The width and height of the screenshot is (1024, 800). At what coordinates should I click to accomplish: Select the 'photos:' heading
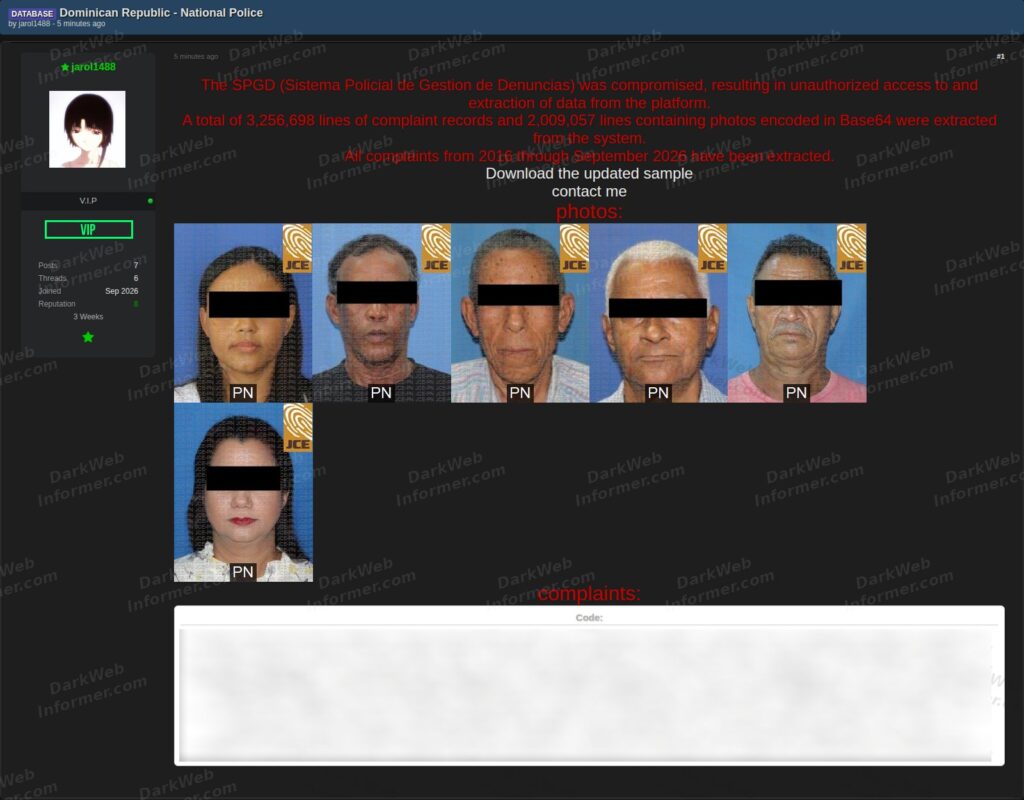coord(589,212)
